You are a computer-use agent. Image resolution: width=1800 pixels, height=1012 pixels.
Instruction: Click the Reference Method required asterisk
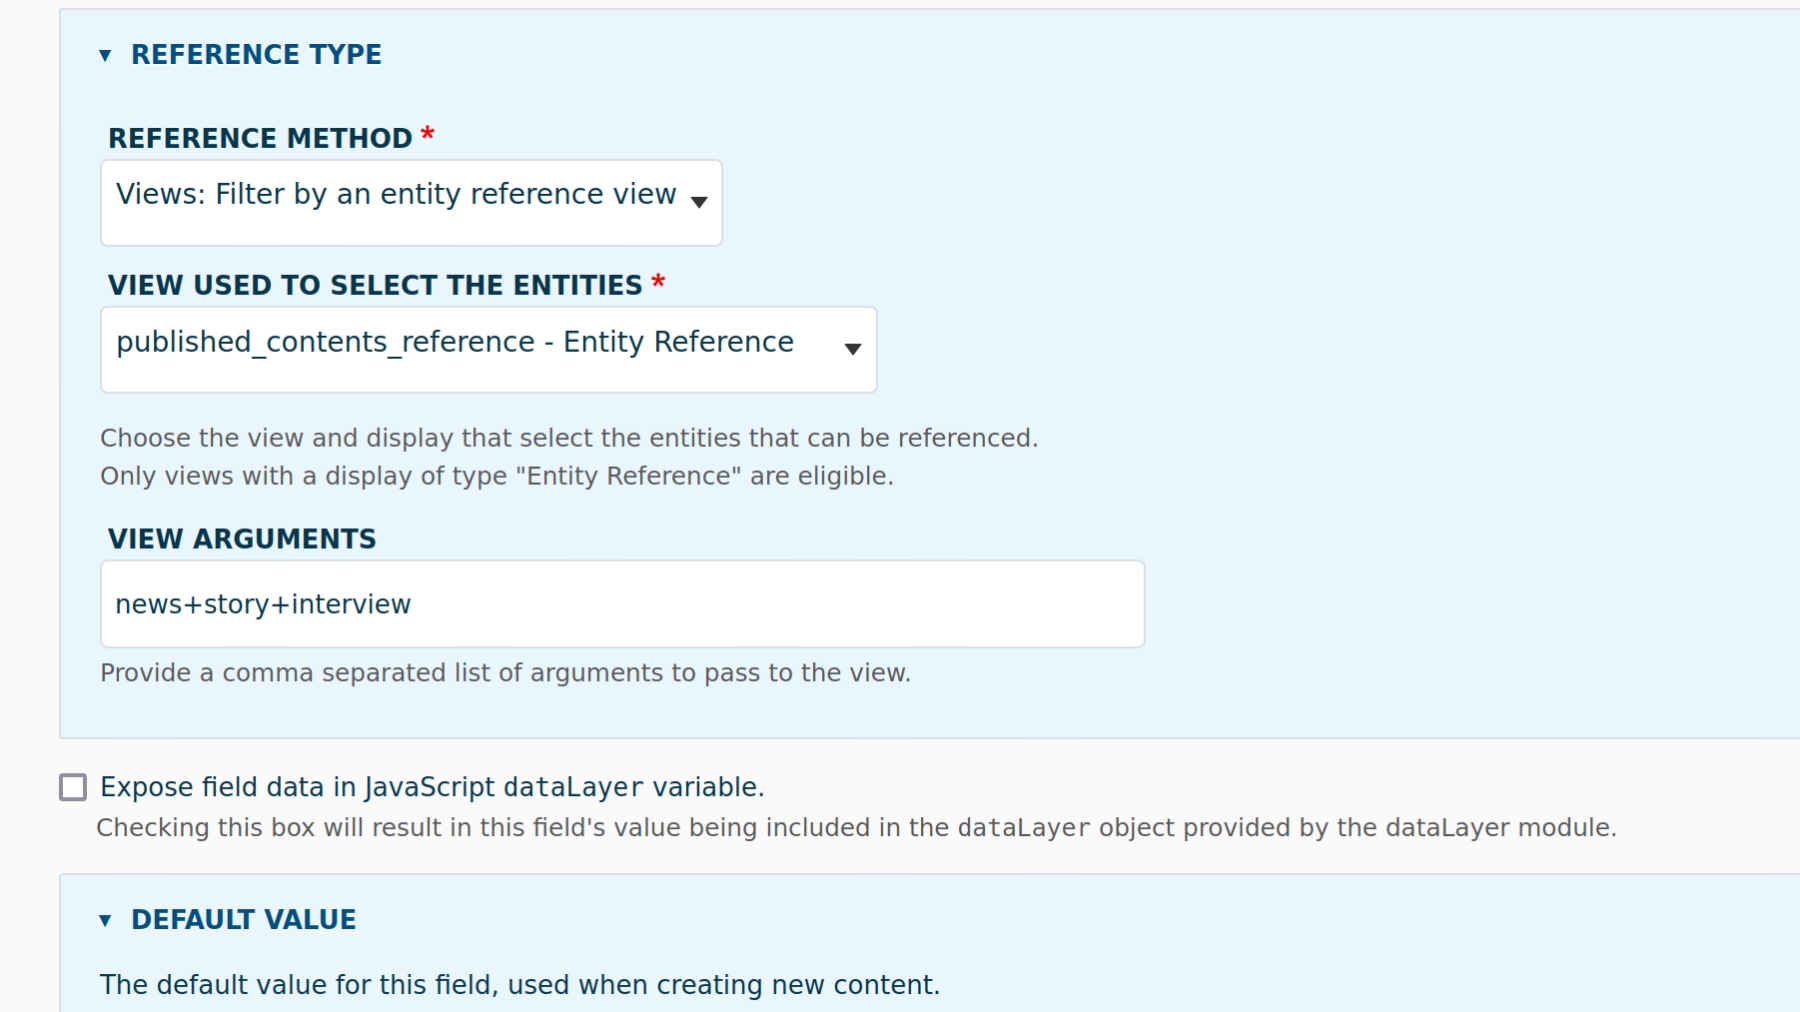point(428,135)
